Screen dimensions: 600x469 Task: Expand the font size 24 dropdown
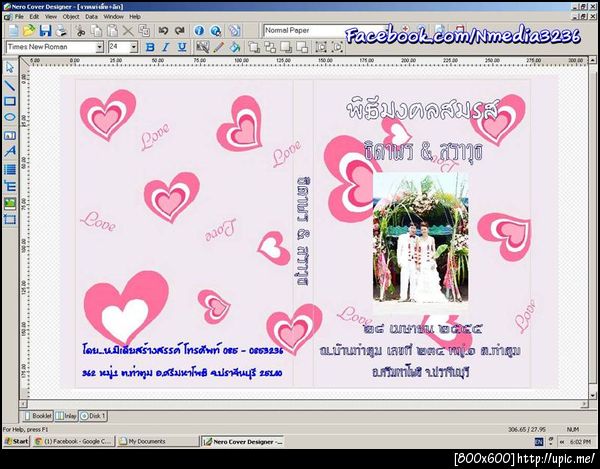tap(134, 47)
